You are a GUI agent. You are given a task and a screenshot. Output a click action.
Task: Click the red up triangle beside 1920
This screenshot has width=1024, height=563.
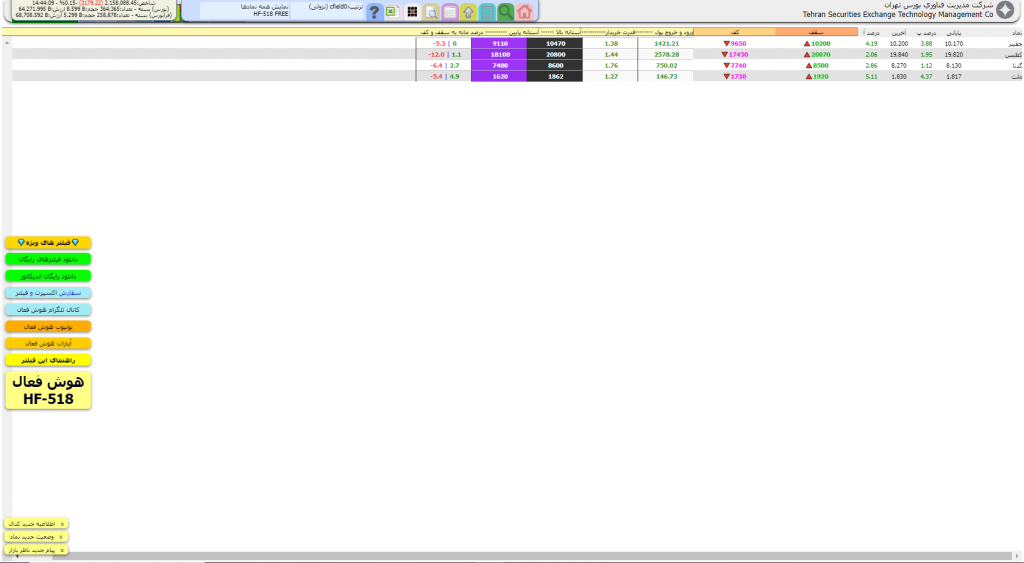pos(808,77)
